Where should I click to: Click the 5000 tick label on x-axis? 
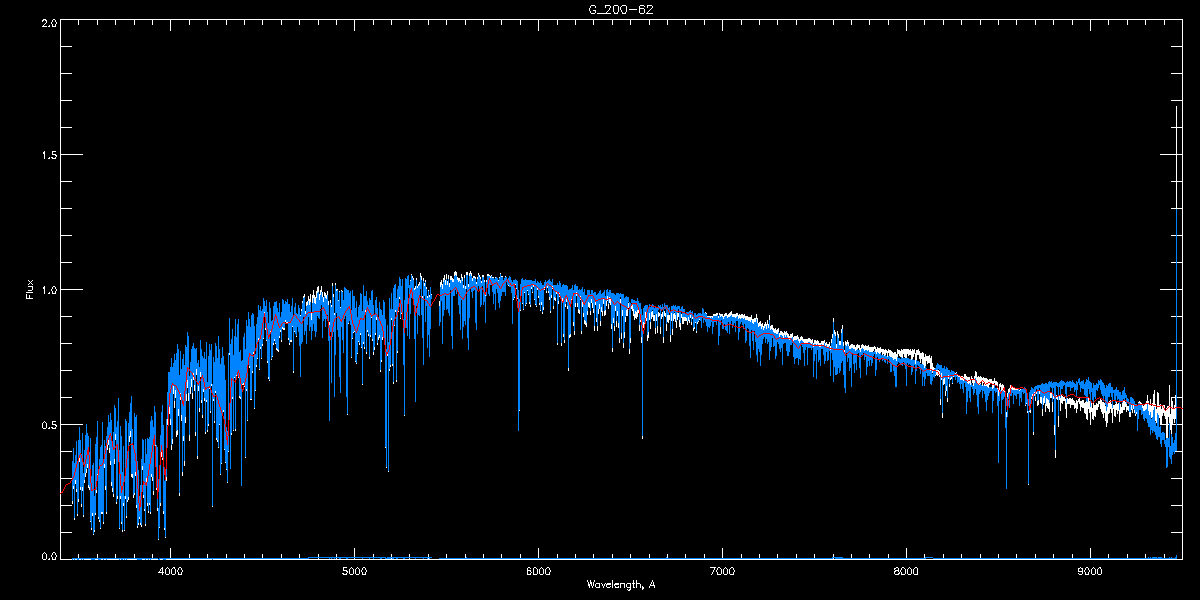click(354, 572)
